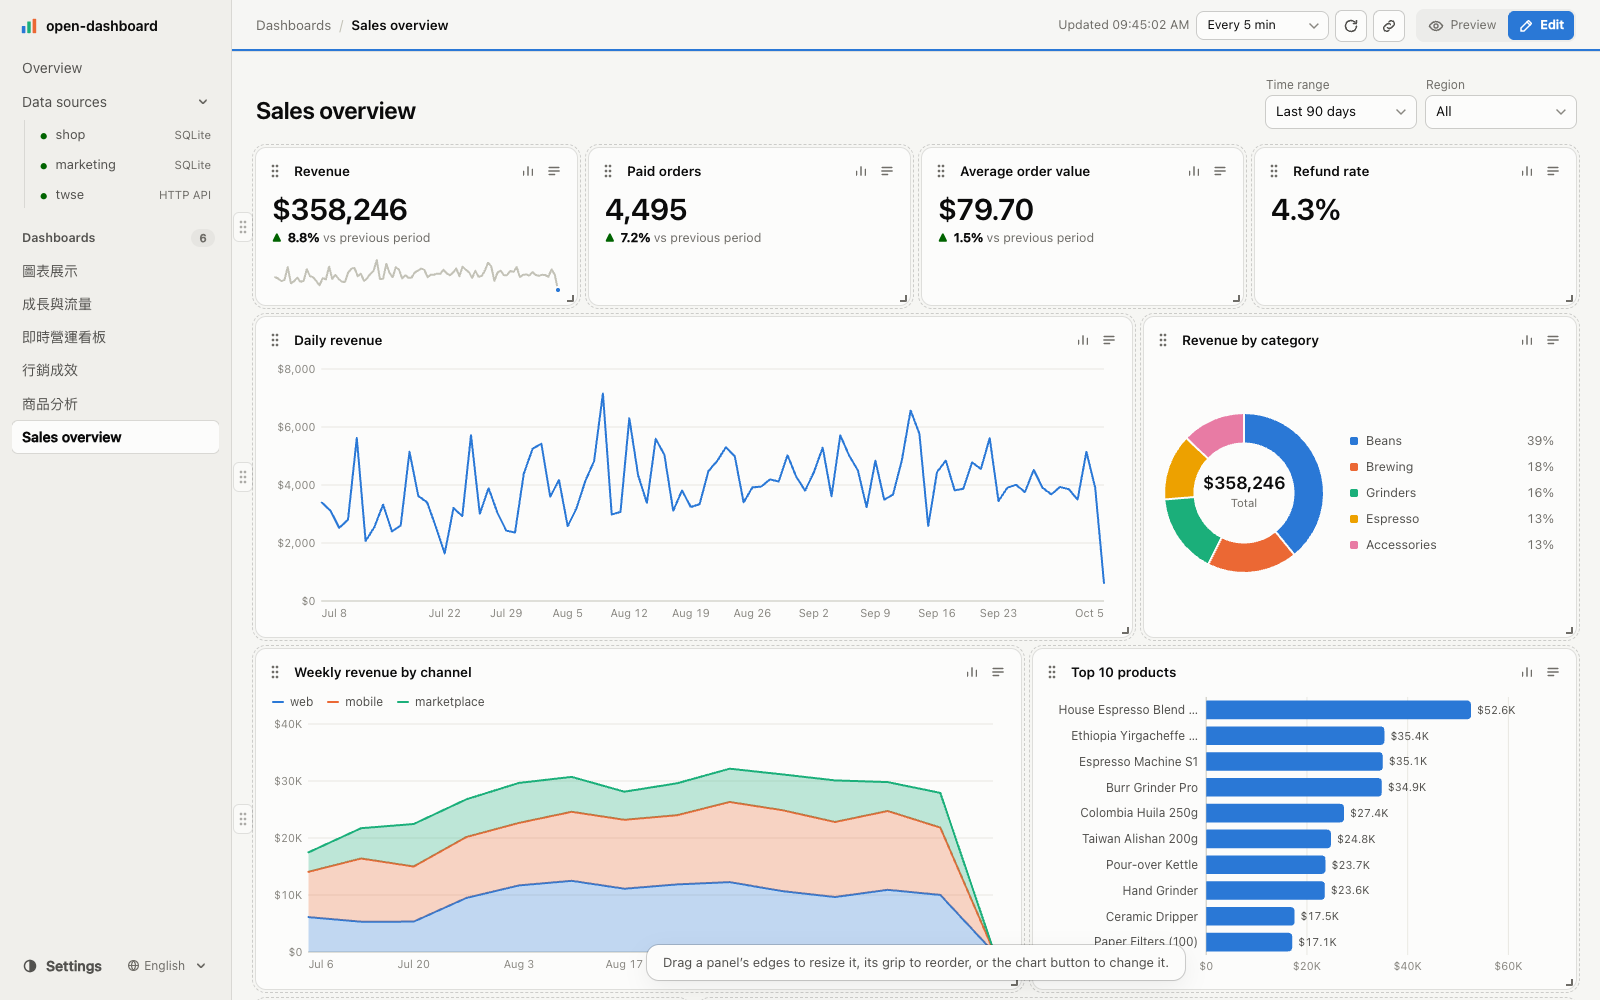The height and width of the screenshot is (1000, 1600).
Task: Open chart type button on Paid orders panel
Action: pyautogui.click(x=861, y=172)
